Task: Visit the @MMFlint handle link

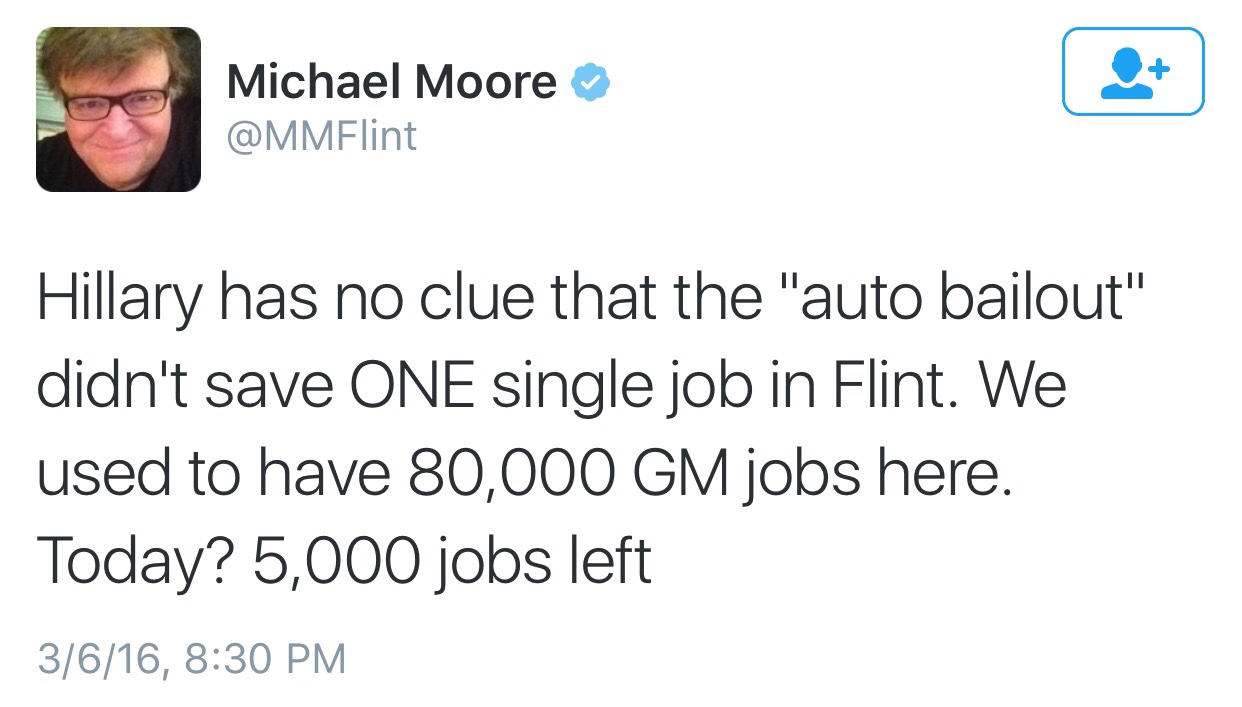Action: 321,135
